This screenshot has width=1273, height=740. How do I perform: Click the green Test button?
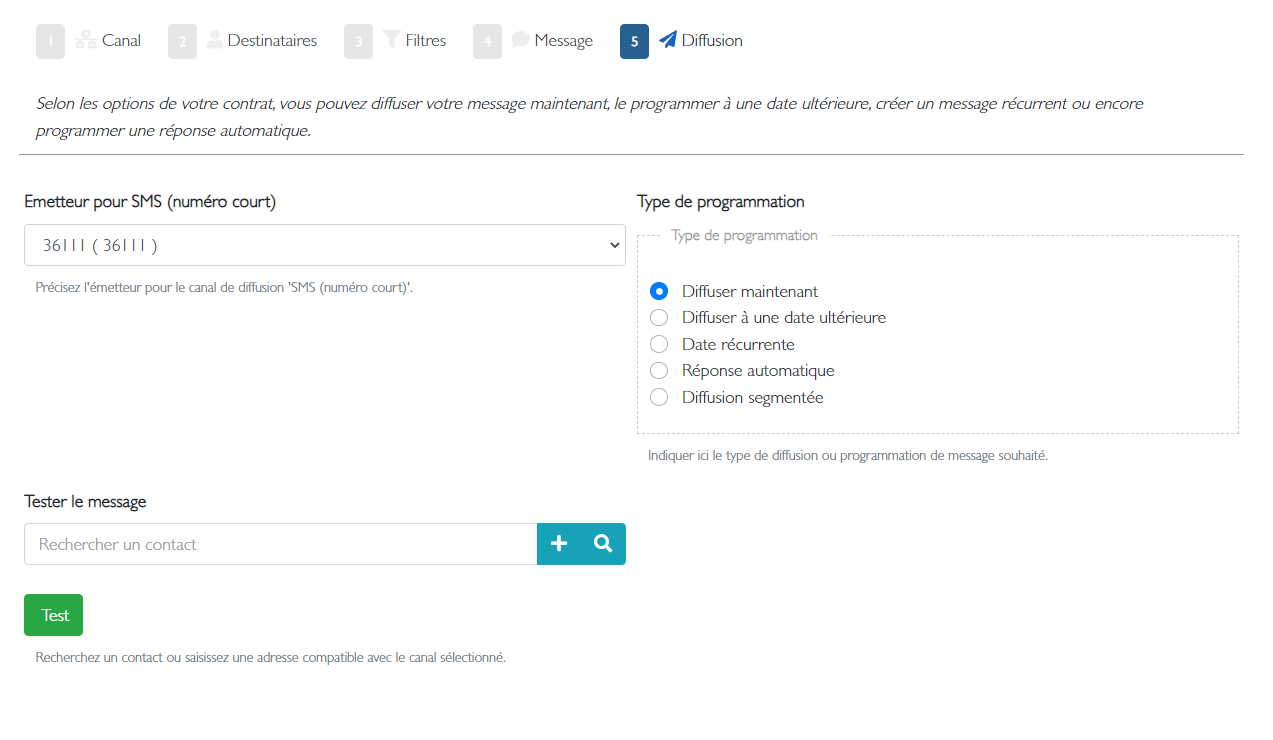[53, 615]
